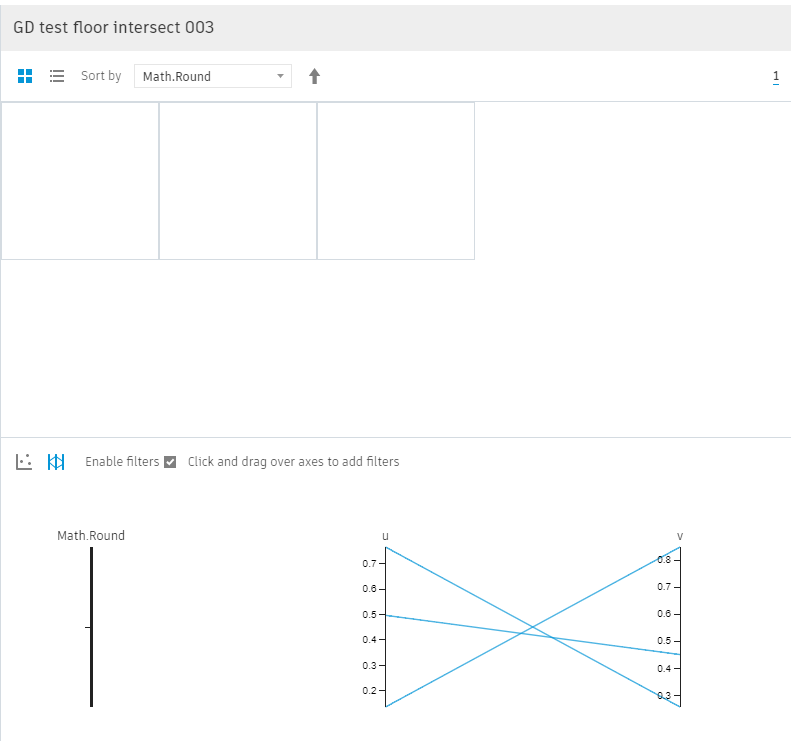Uncheck the Enable filters checkbox
The width and height of the screenshot is (791, 741).
pos(171,462)
